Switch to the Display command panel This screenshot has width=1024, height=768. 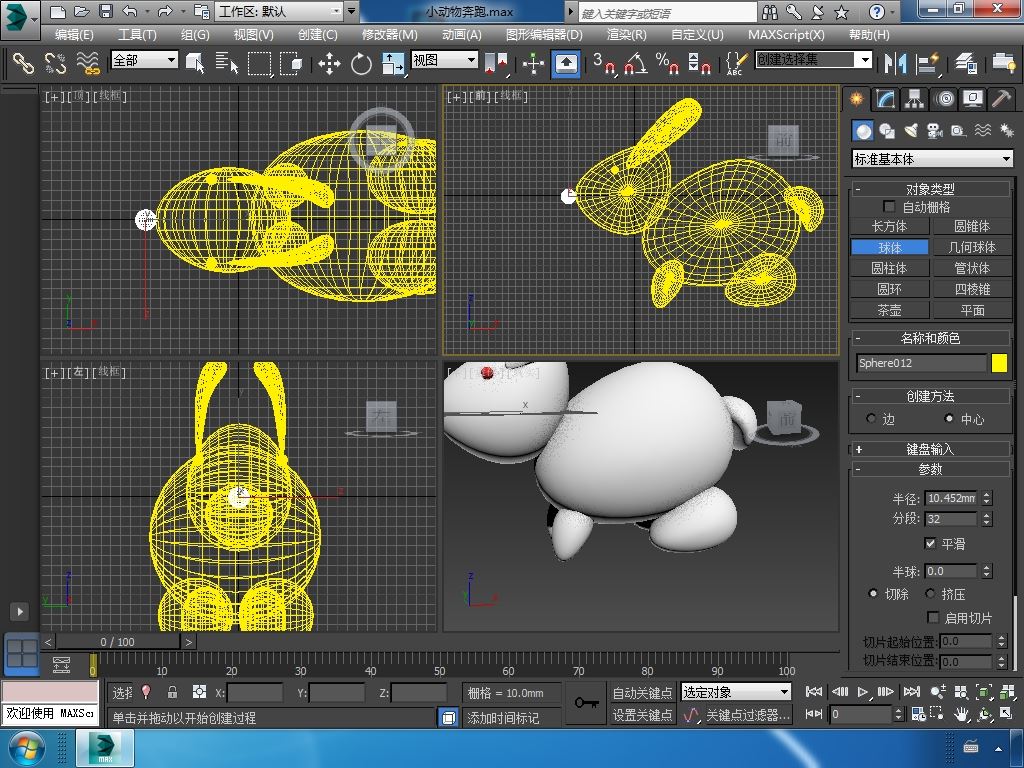point(973,99)
